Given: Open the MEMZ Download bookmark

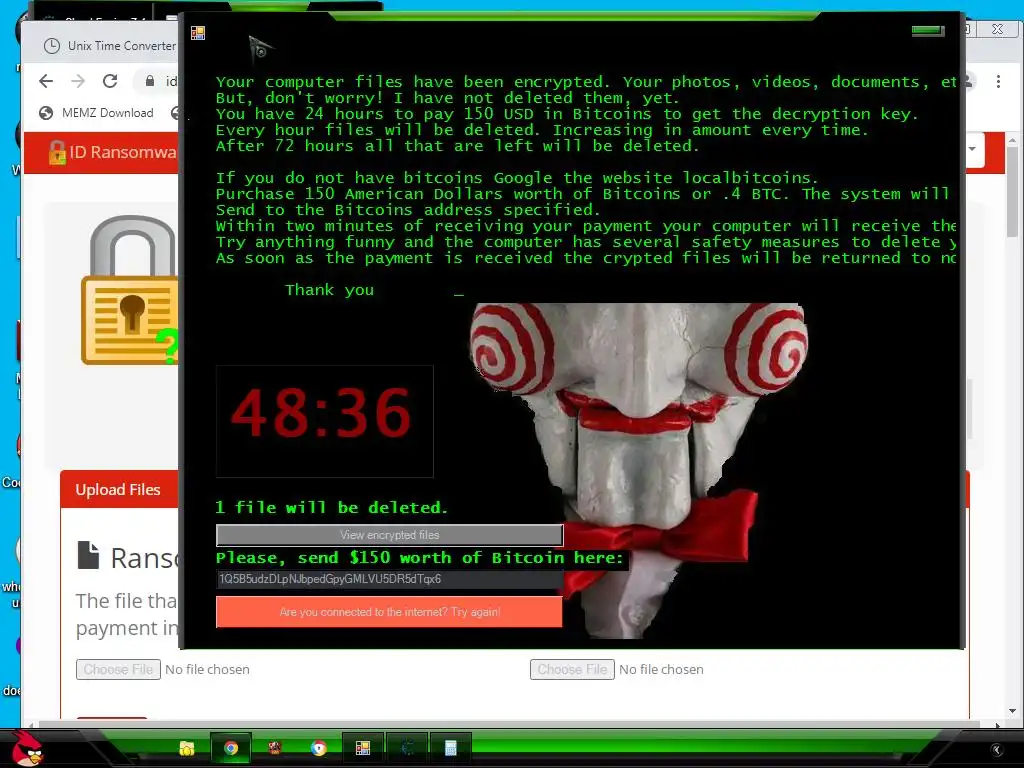Looking at the screenshot, I should (x=96, y=113).
